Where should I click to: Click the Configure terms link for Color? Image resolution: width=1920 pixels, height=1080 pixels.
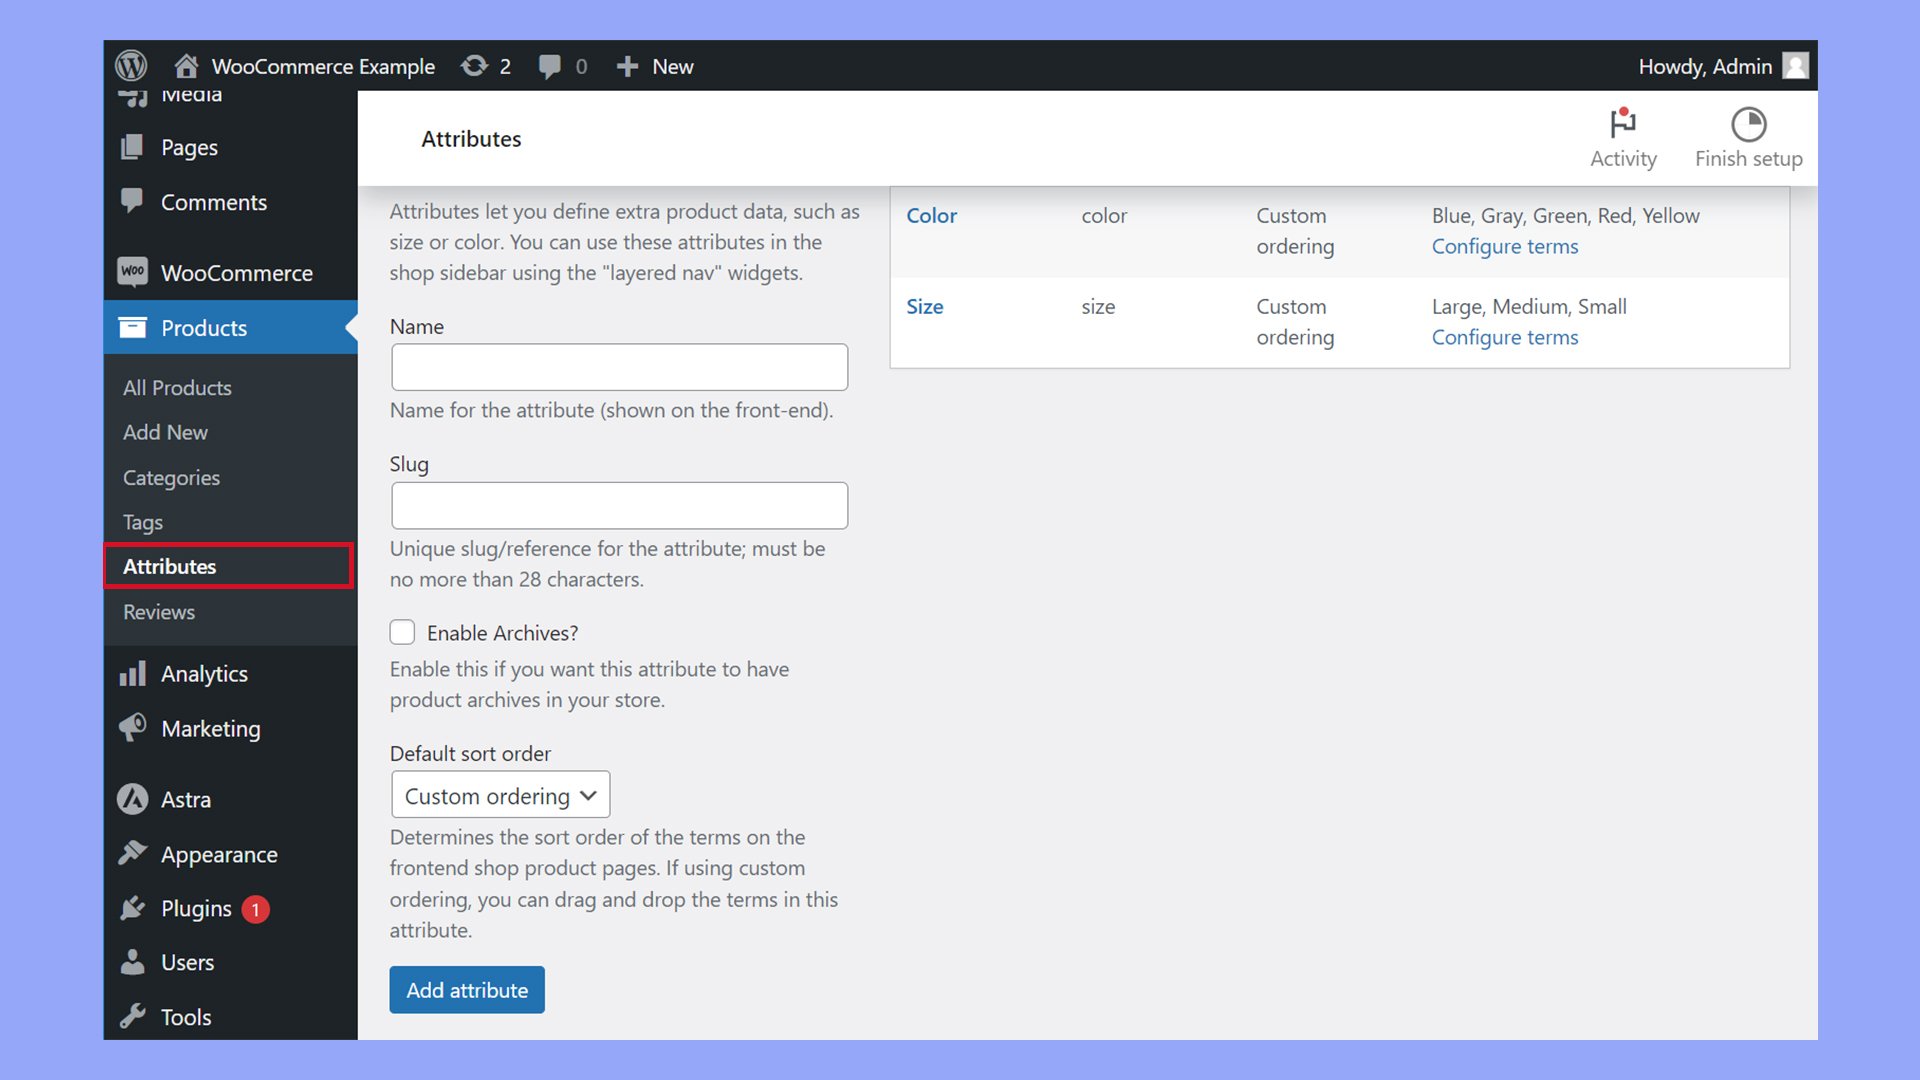[x=1505, y=245]
